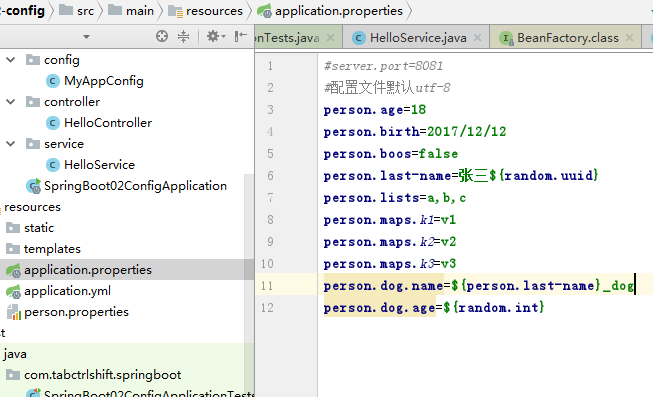Click the main breadcrumb
The width and height of the screenshot is (653, 397).
(140, 11)
